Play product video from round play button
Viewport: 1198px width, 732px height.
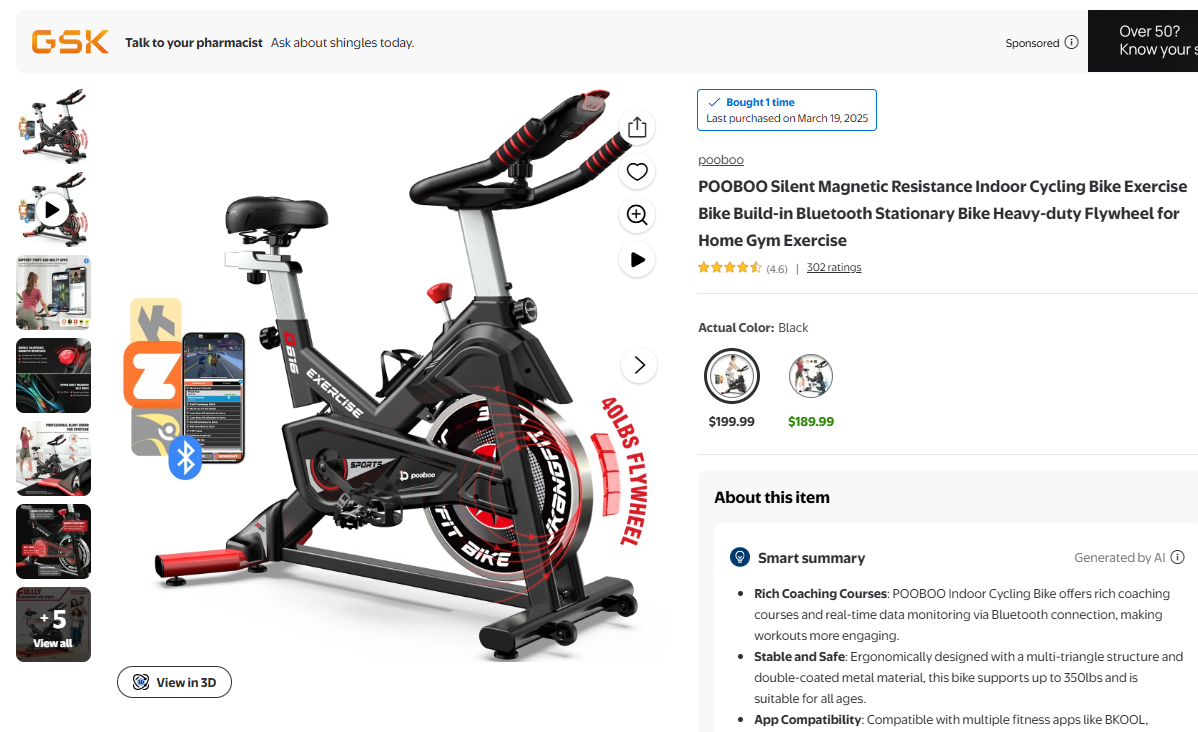637,260
